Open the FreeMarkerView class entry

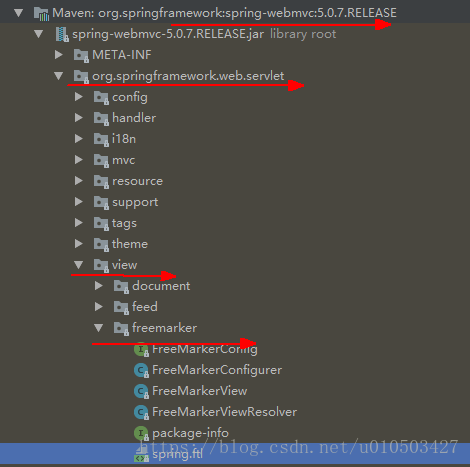point(199,391)
